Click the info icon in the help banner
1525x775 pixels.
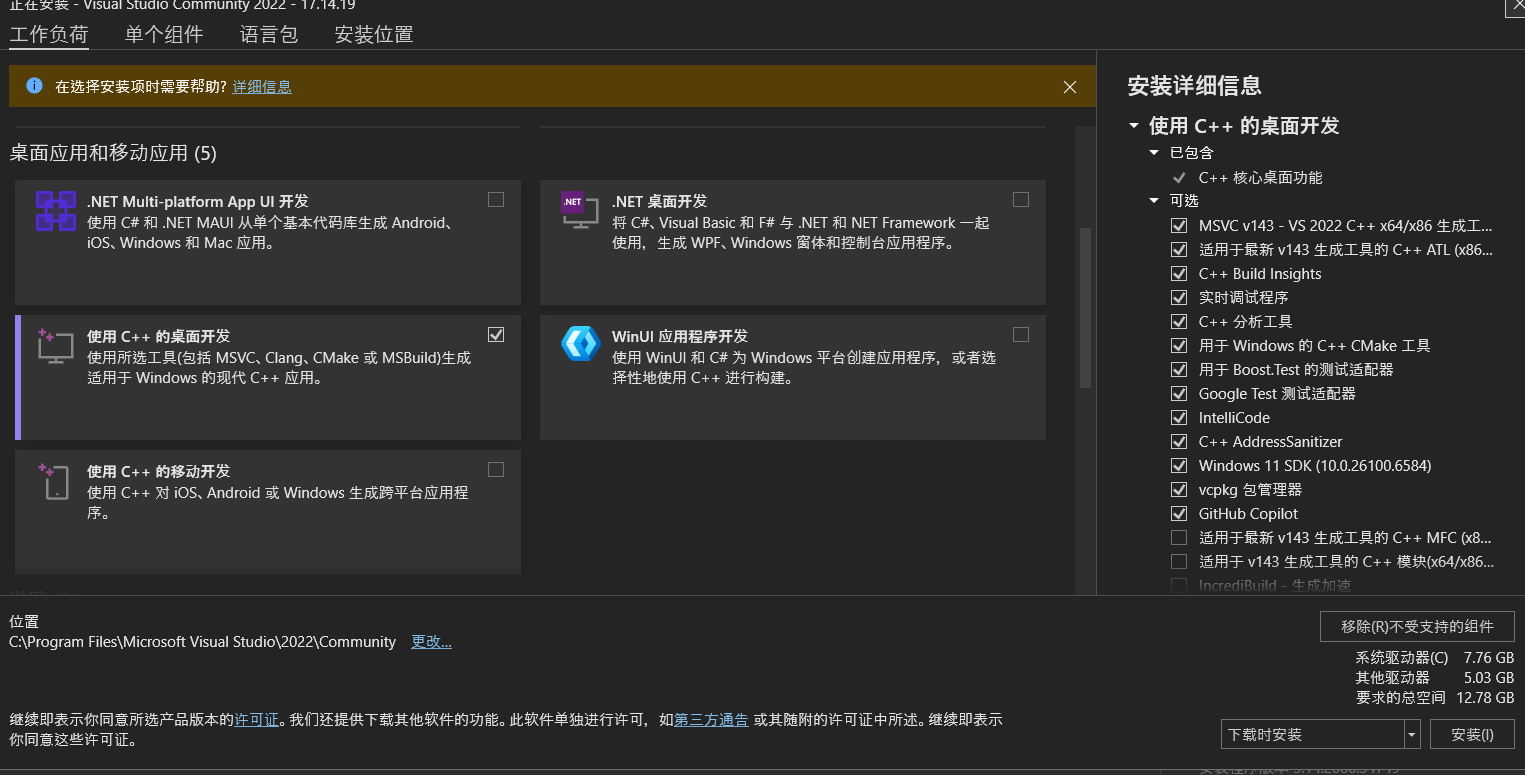point(35,86)
